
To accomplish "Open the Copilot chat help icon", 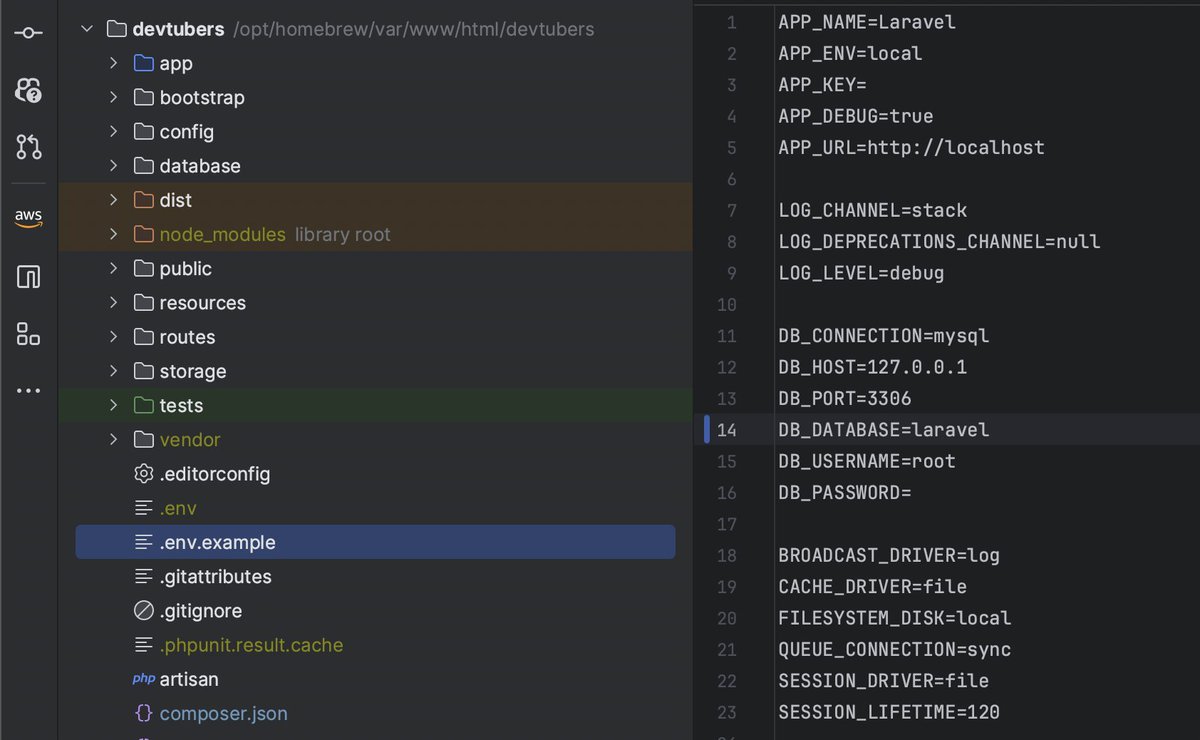I will pos(29,90).
